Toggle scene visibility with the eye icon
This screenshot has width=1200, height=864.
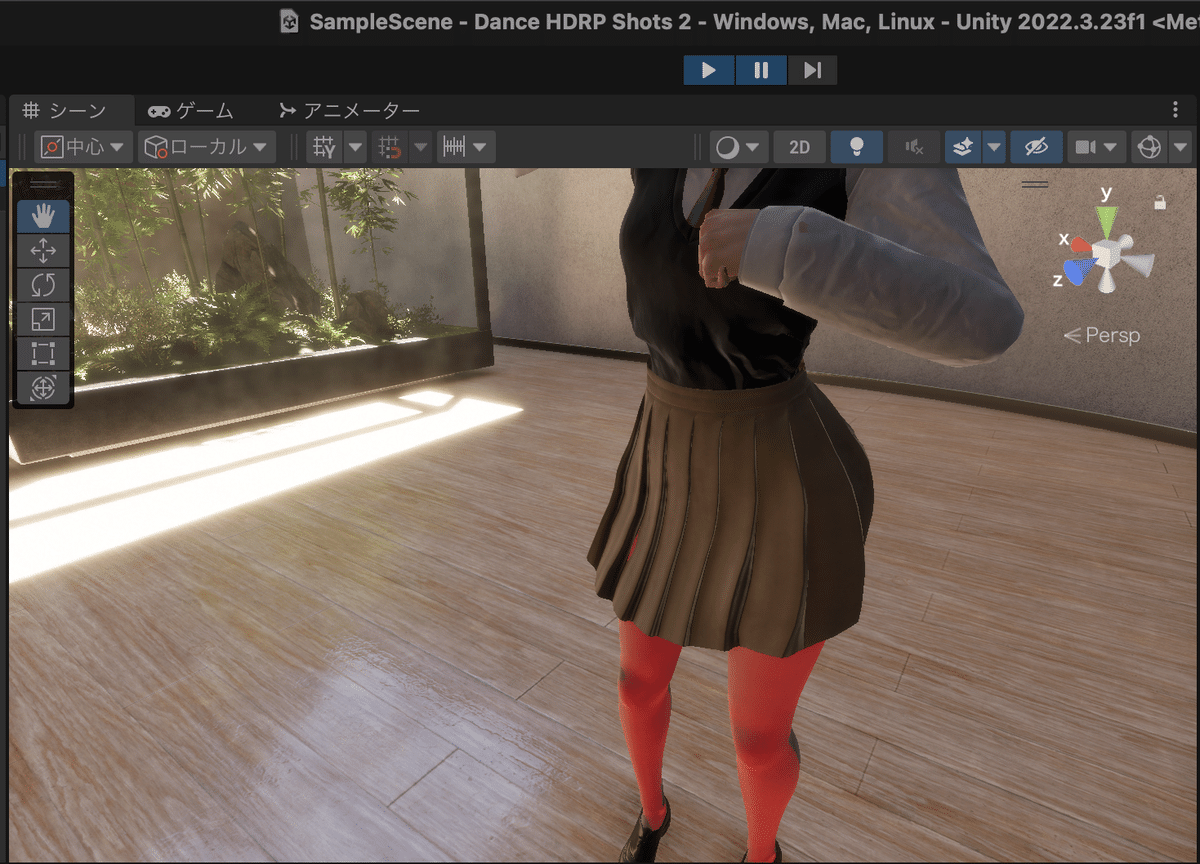1036,146
